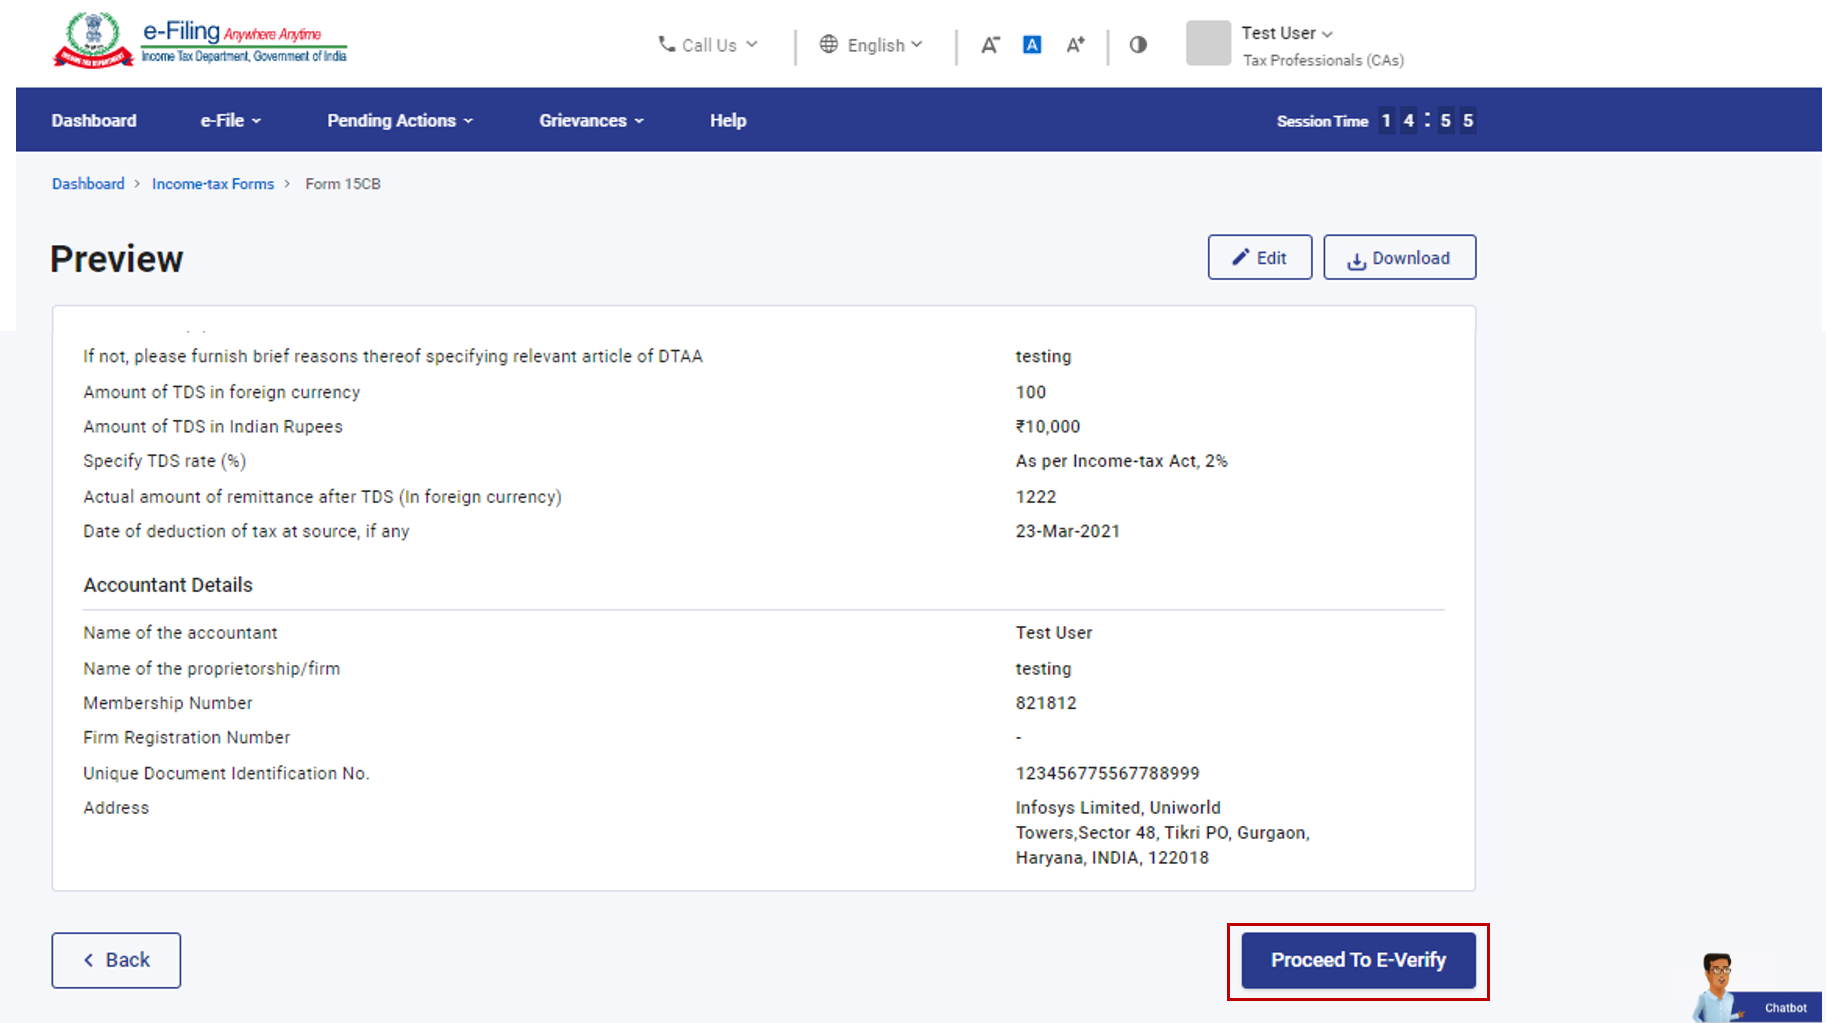Expand the Test User account menu
This screenshot has height=1023, width=1826.
point(1287,33)
